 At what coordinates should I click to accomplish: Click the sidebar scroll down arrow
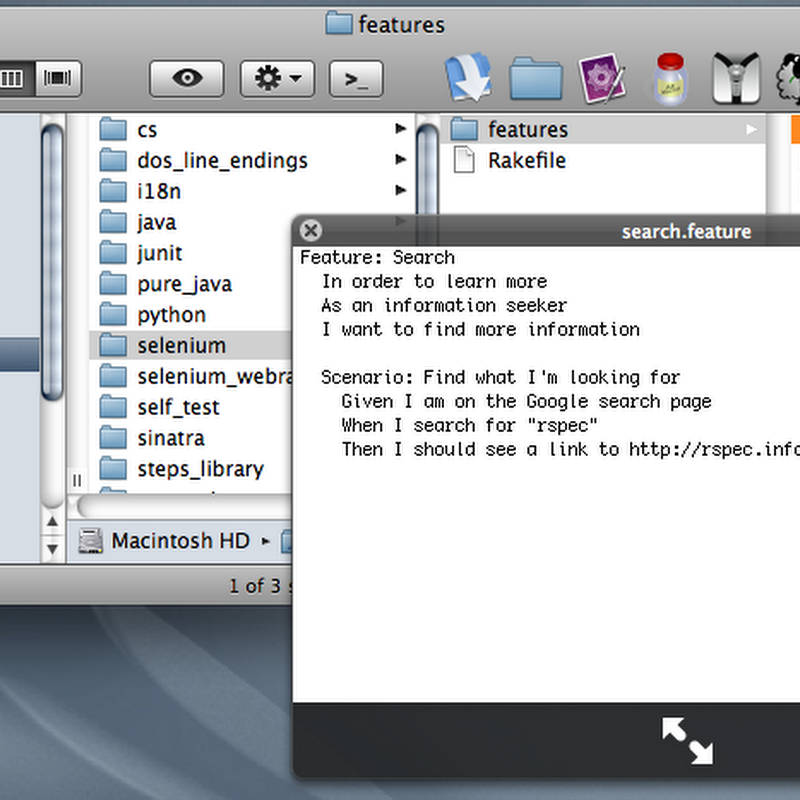(x=52, y=549)
